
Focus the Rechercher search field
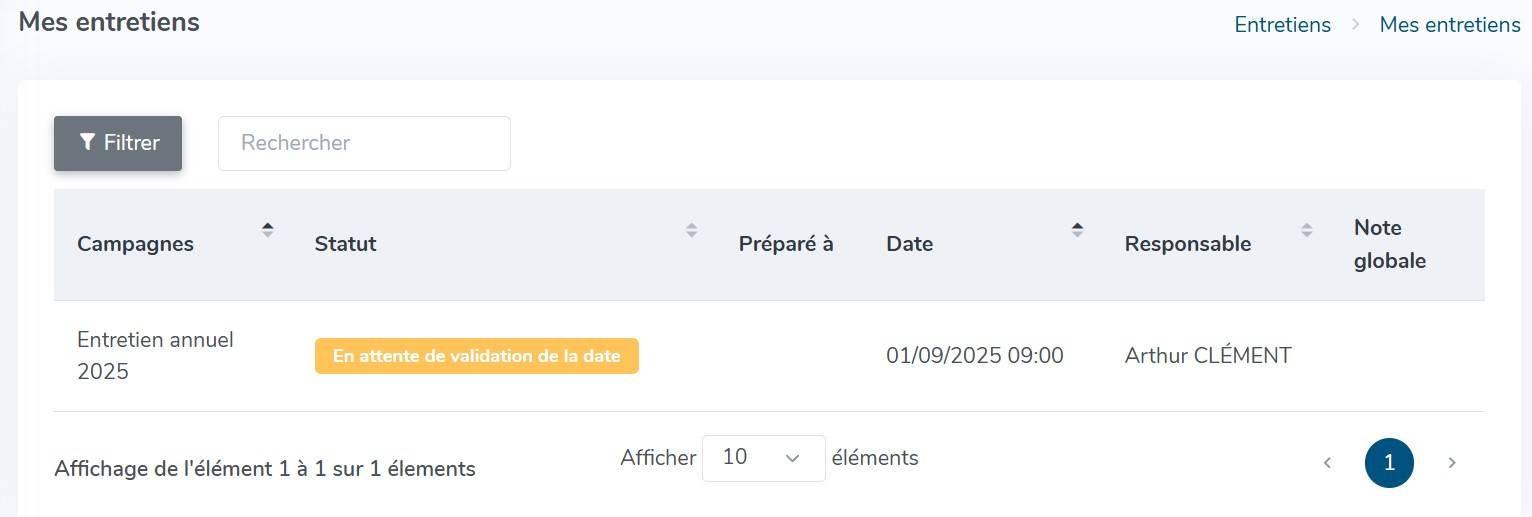pos(364,143)
